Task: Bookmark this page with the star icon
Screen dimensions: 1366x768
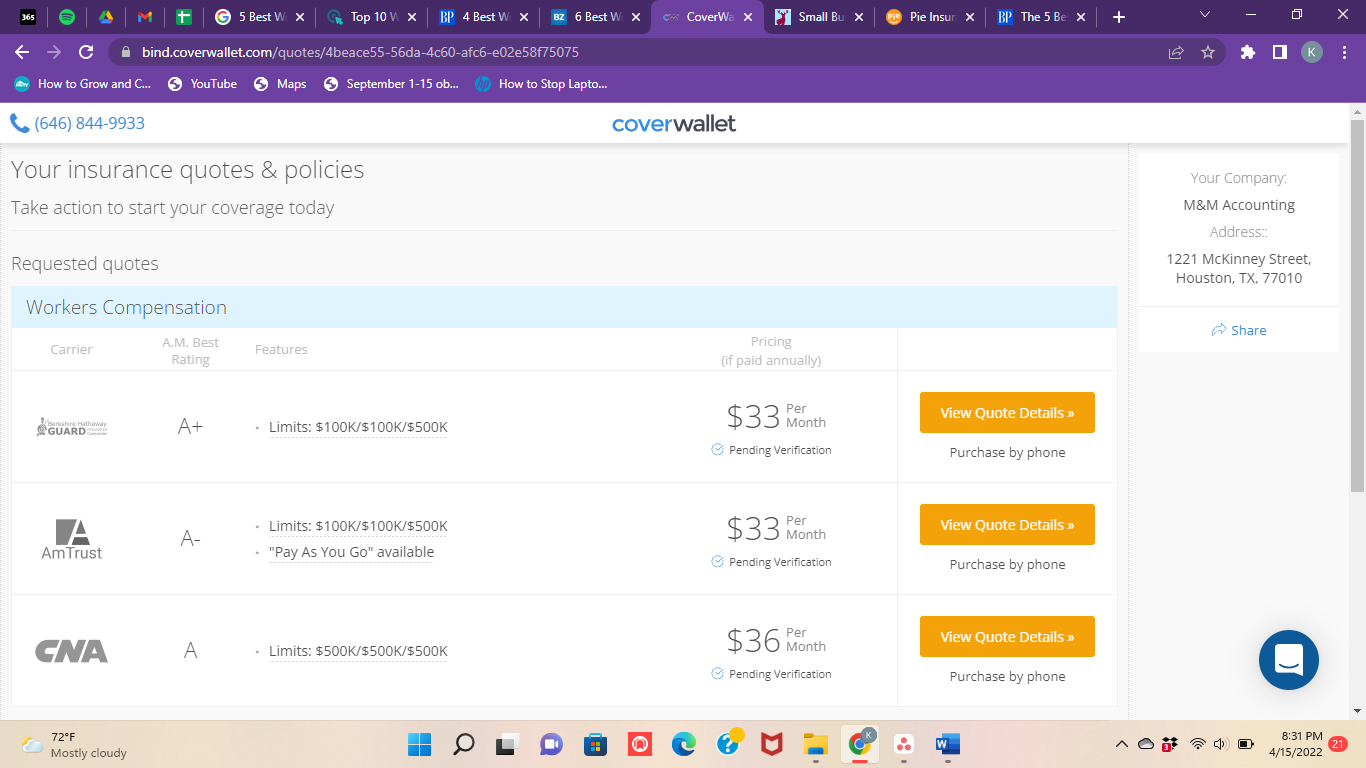Action: point(1208,52)
